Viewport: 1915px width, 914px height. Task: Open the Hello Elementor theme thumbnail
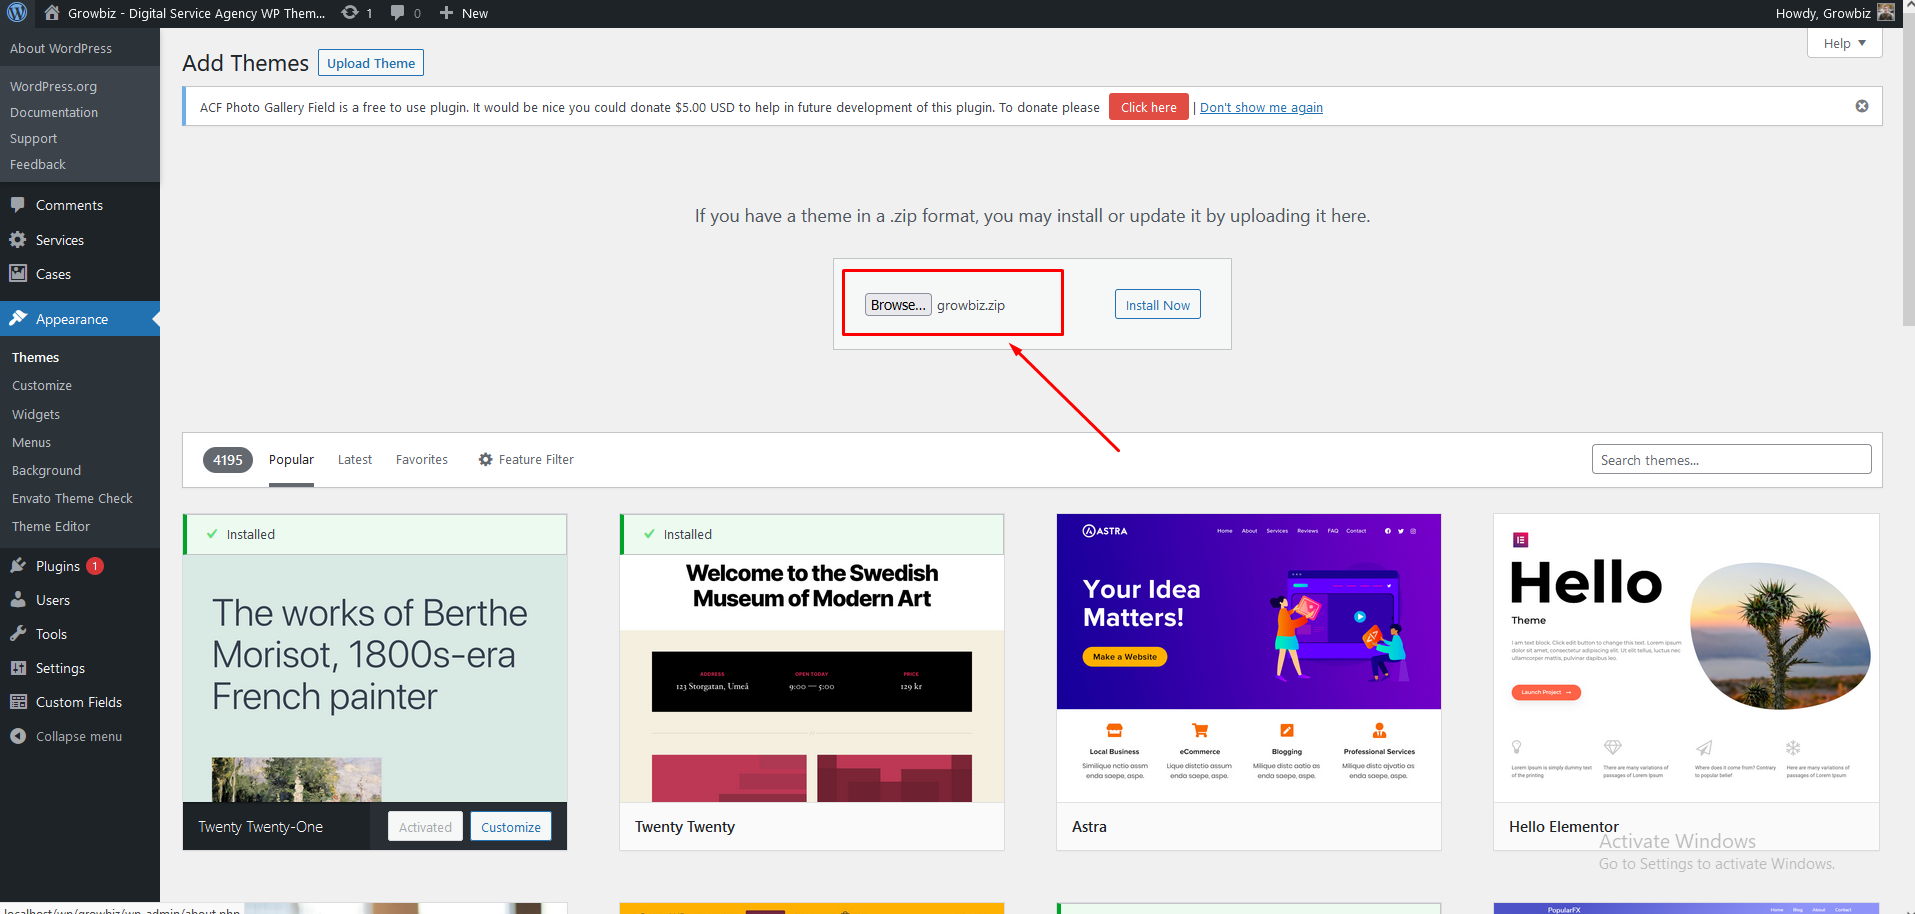coord(1686,658)
